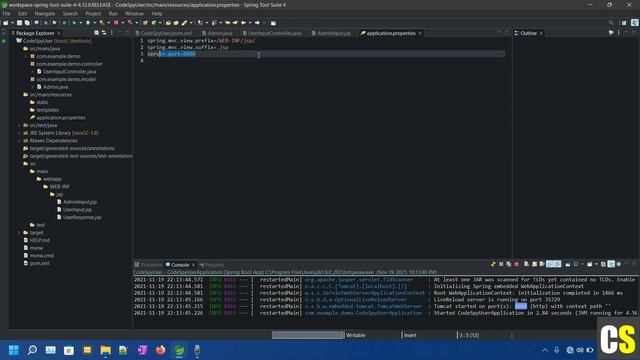The width and height of the screenshot is (640, 360).
Task: Click the Windows Start button
Action: coord(14,350)
